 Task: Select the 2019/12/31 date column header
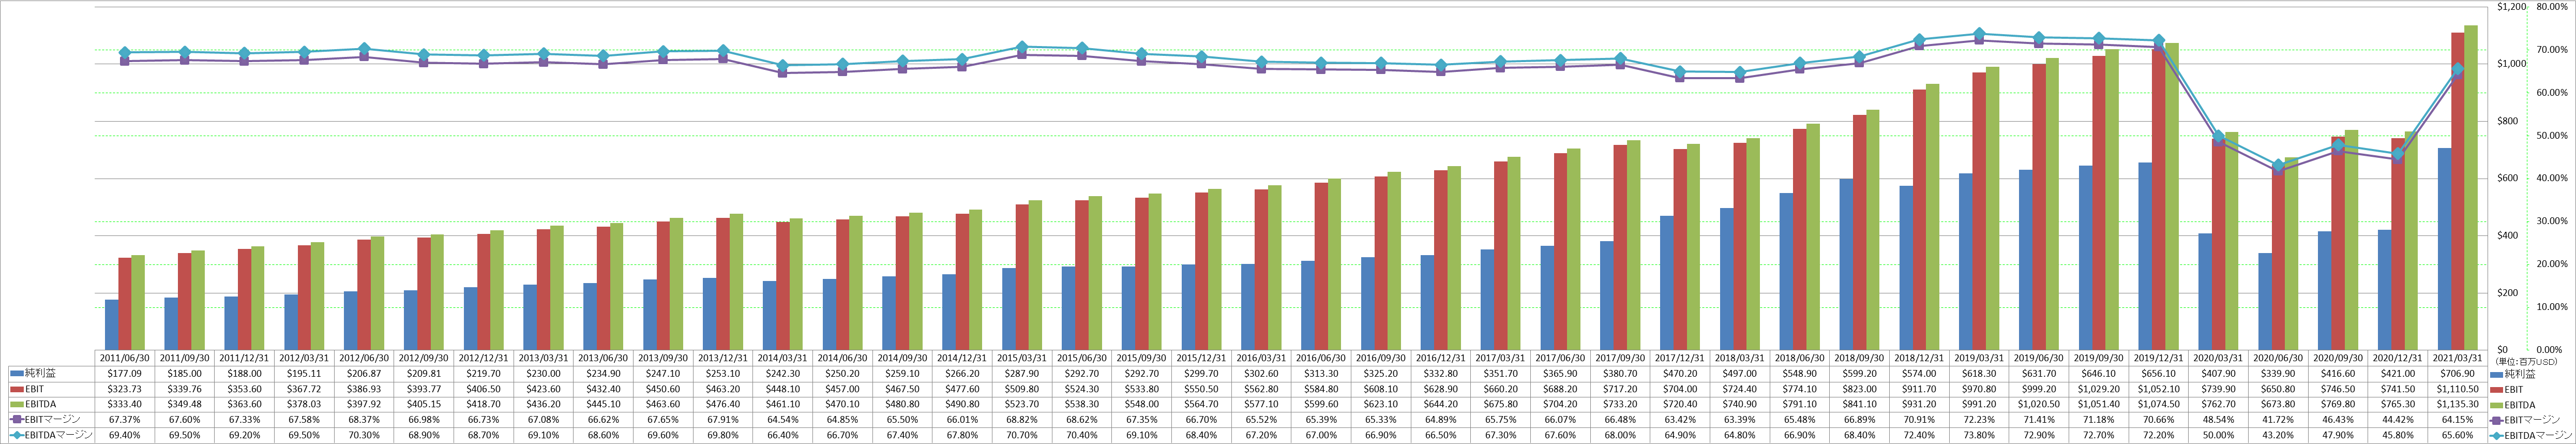point(2158,357)
